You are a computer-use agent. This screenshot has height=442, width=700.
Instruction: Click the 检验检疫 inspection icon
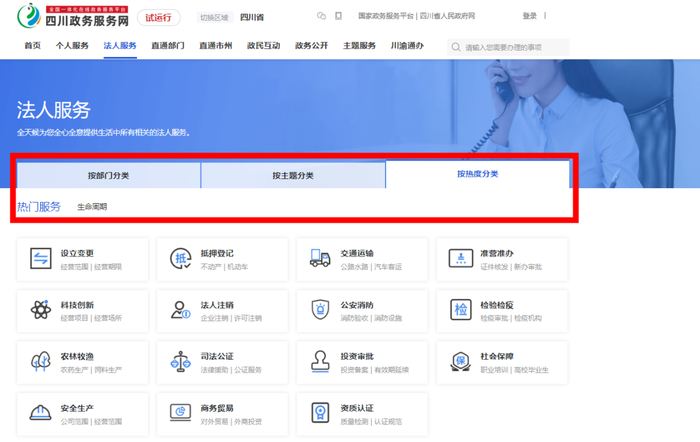pyautogui.click(x=460, y=309)
